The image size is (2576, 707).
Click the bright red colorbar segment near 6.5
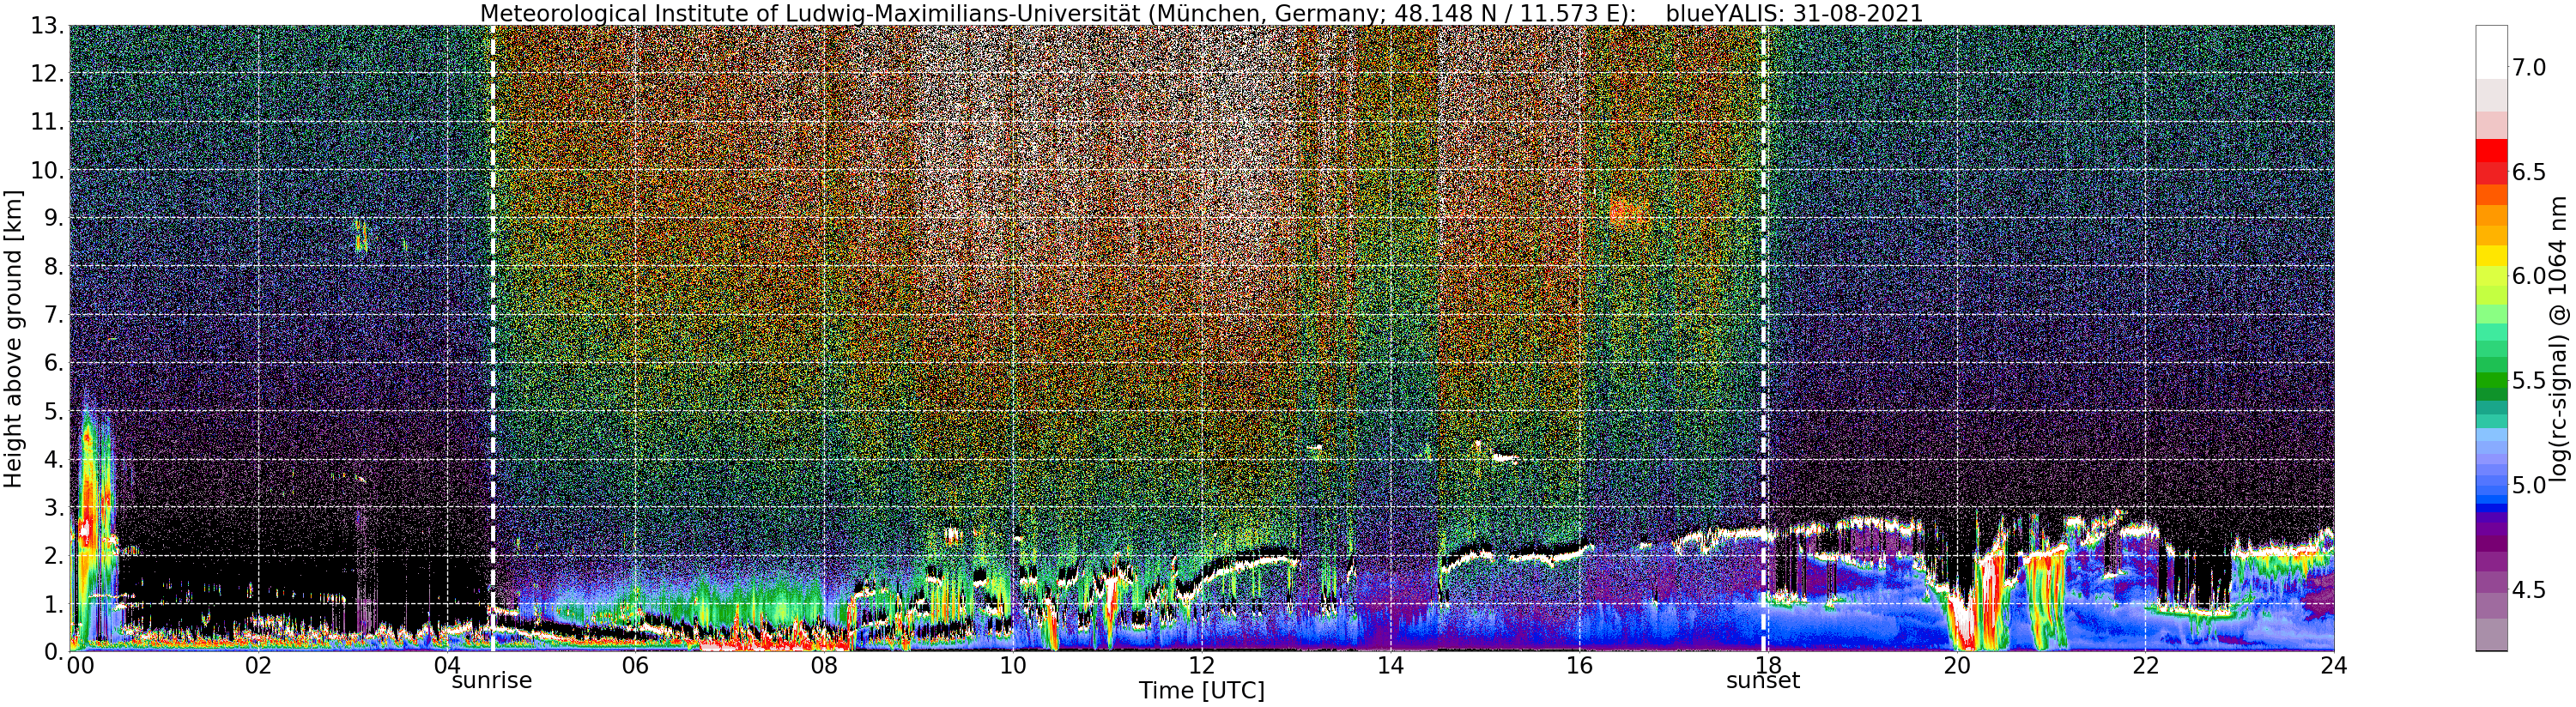pyautogui.click(x=2491, y=150)
